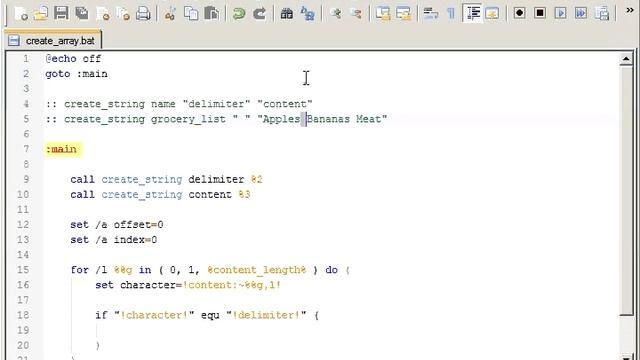Save the current recorded macro icon
This screenshot has height=360, width=640.
click(602, 13)
